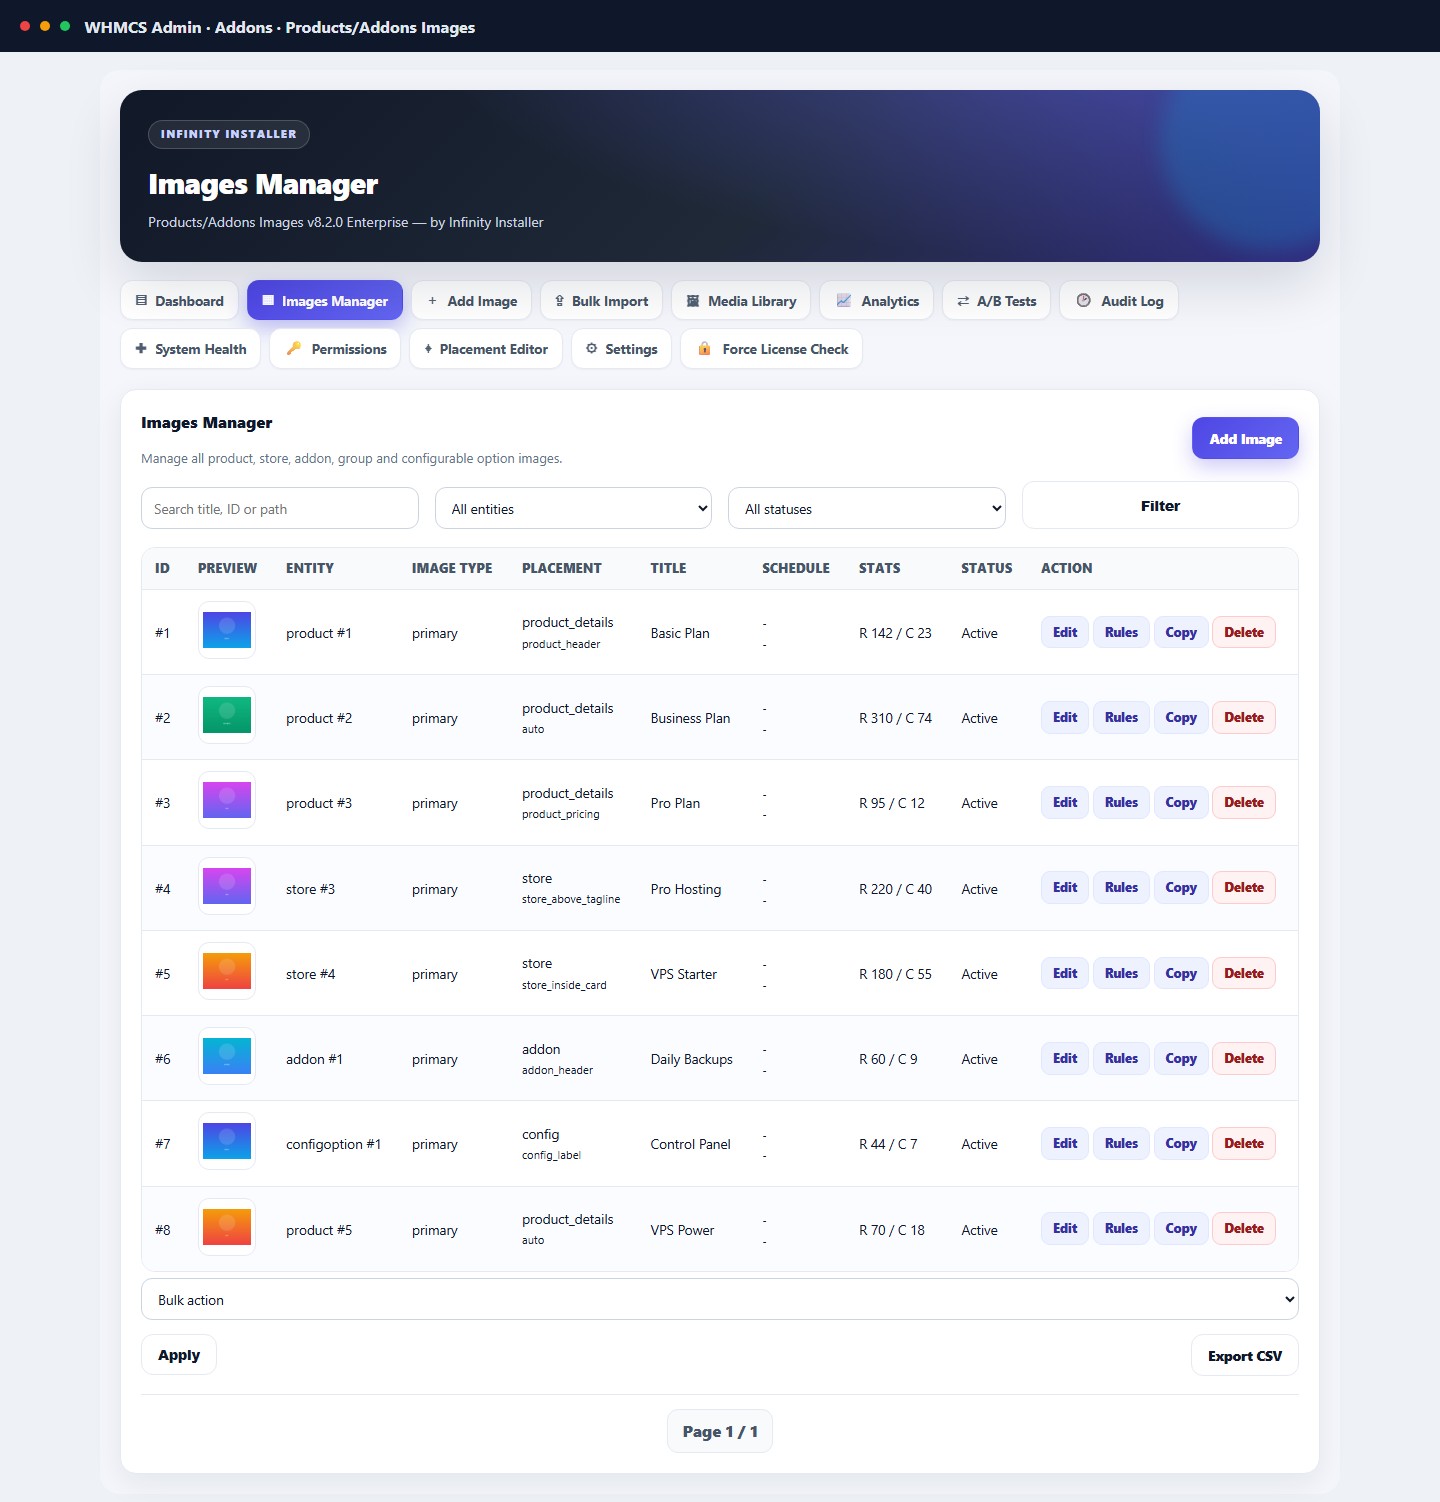Delete the VPS Power image
Image resolution: width=1440 pixels, height=1502 pixels.
[1244, 1228]
